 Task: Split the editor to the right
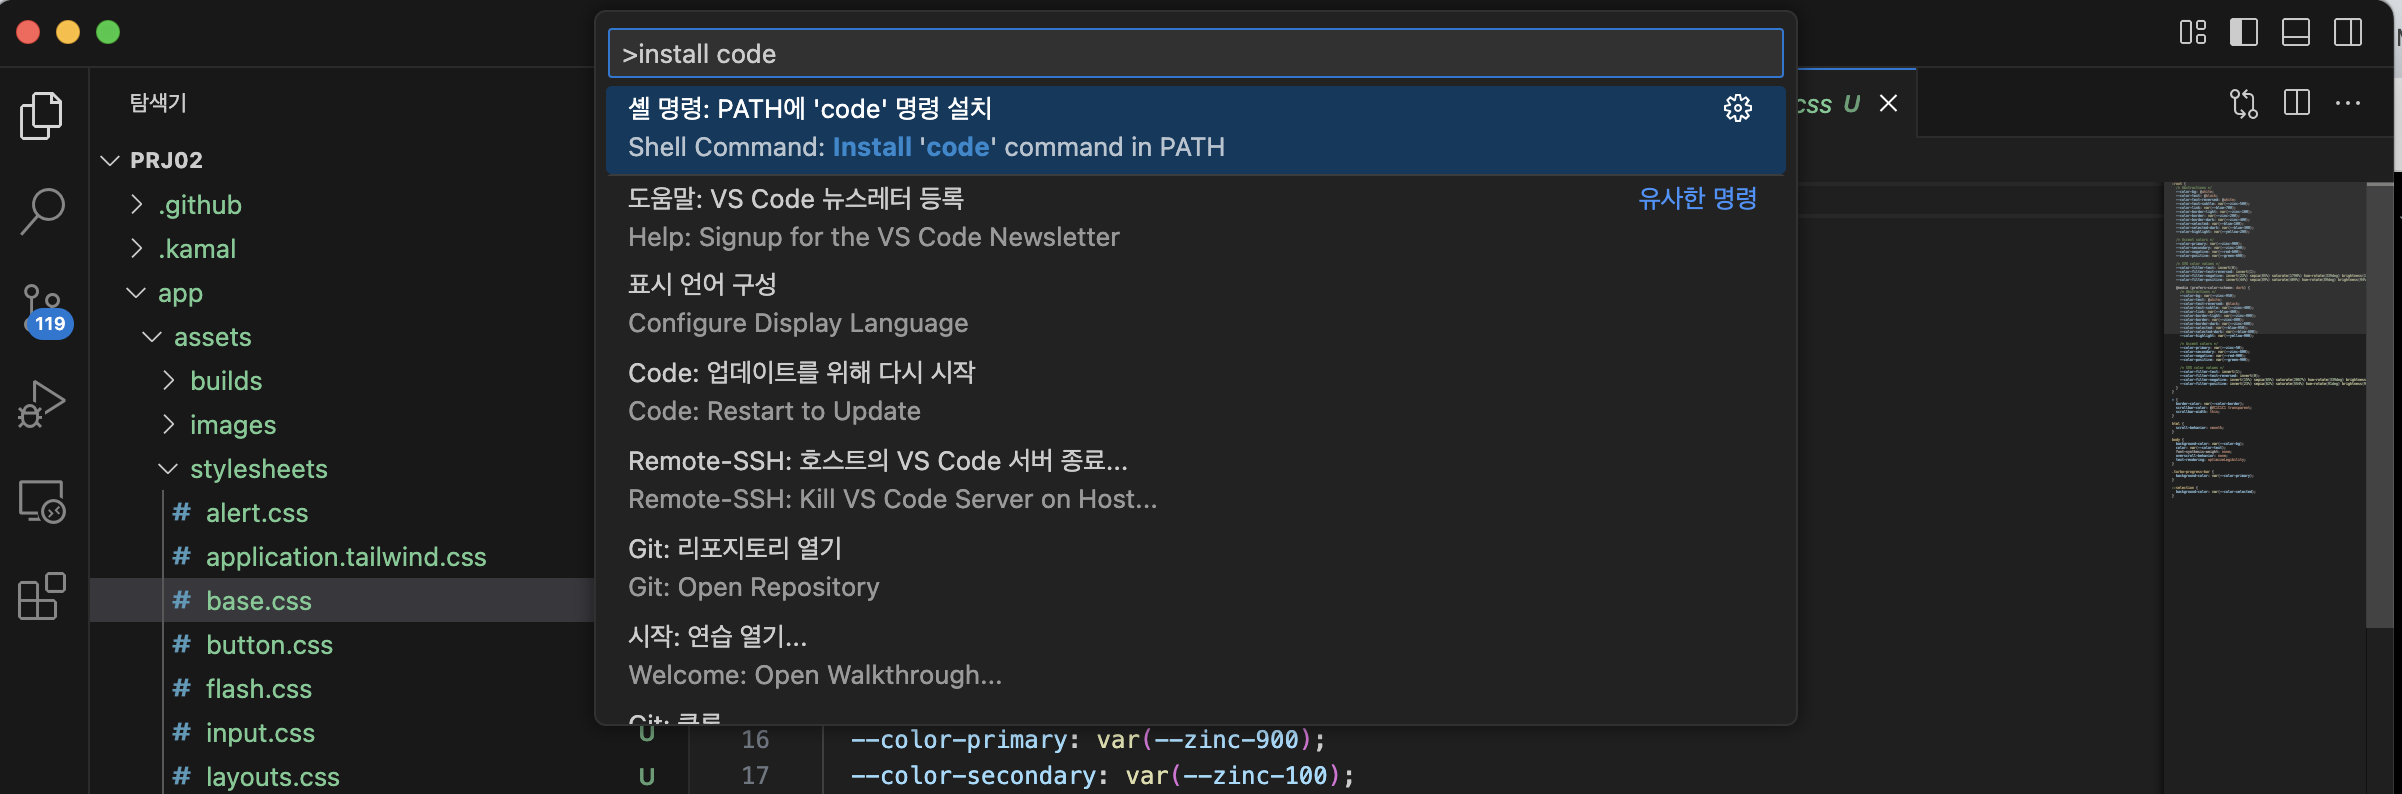click(2297, 103)
